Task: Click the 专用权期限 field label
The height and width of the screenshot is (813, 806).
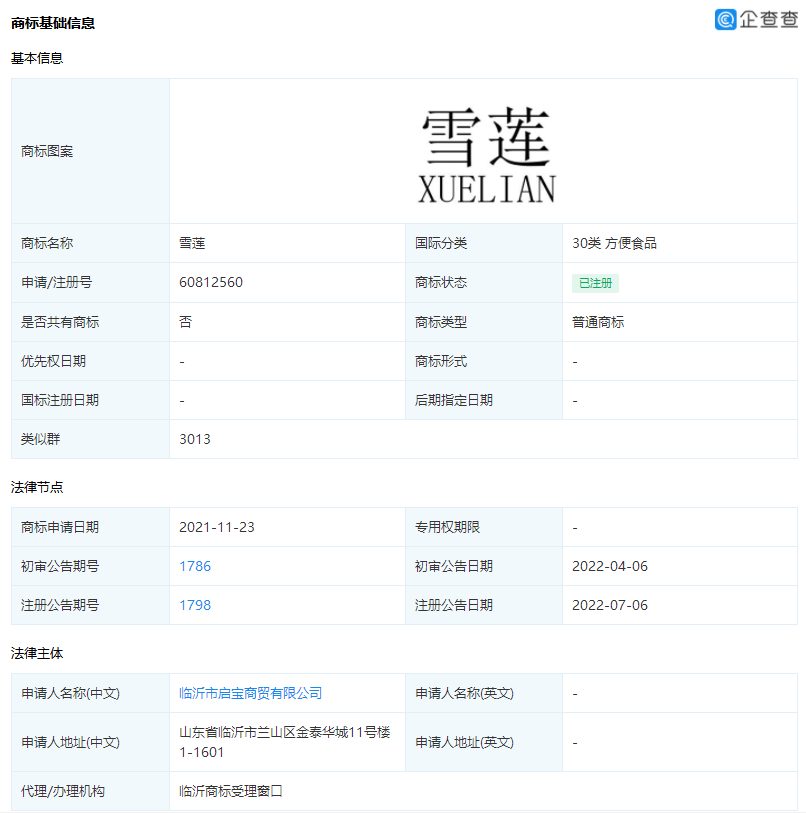Action: (x=448, y=527)
